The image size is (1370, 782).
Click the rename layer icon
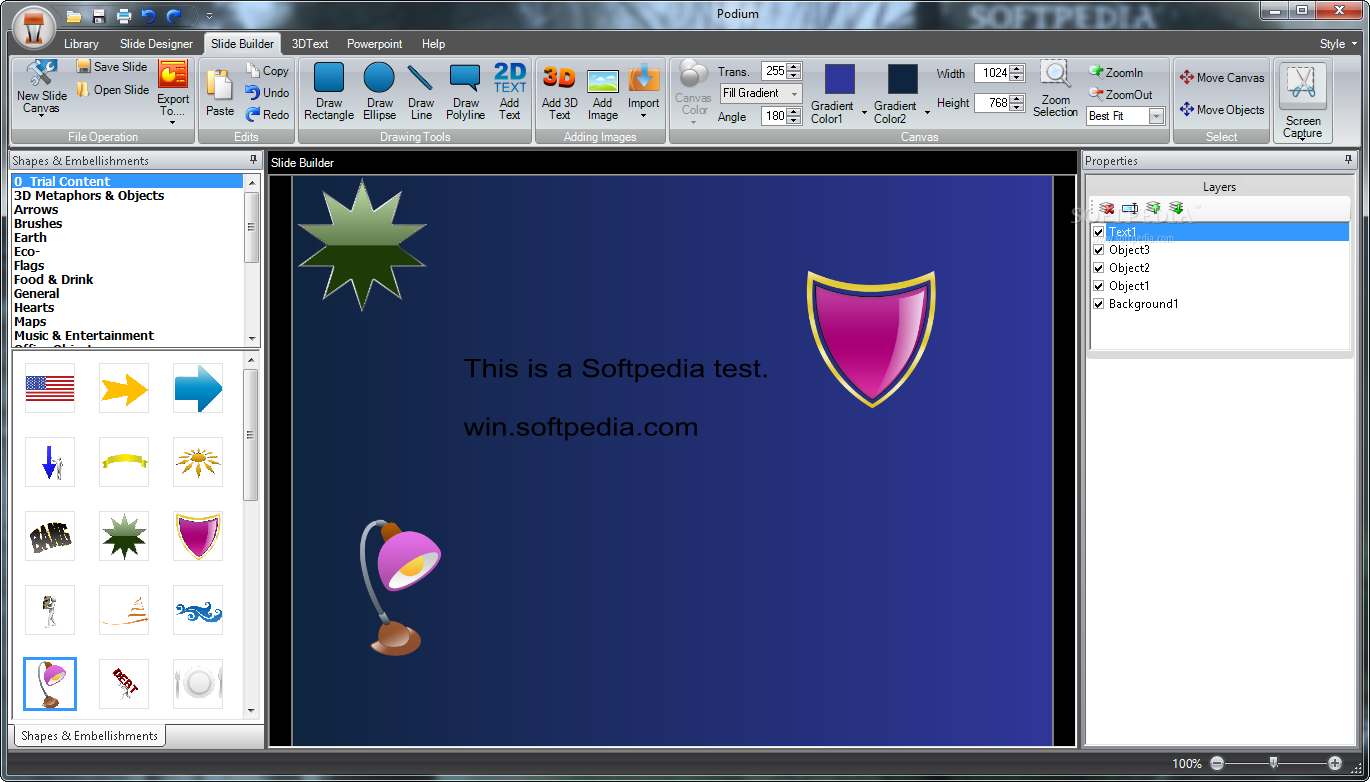(1130, 208)
